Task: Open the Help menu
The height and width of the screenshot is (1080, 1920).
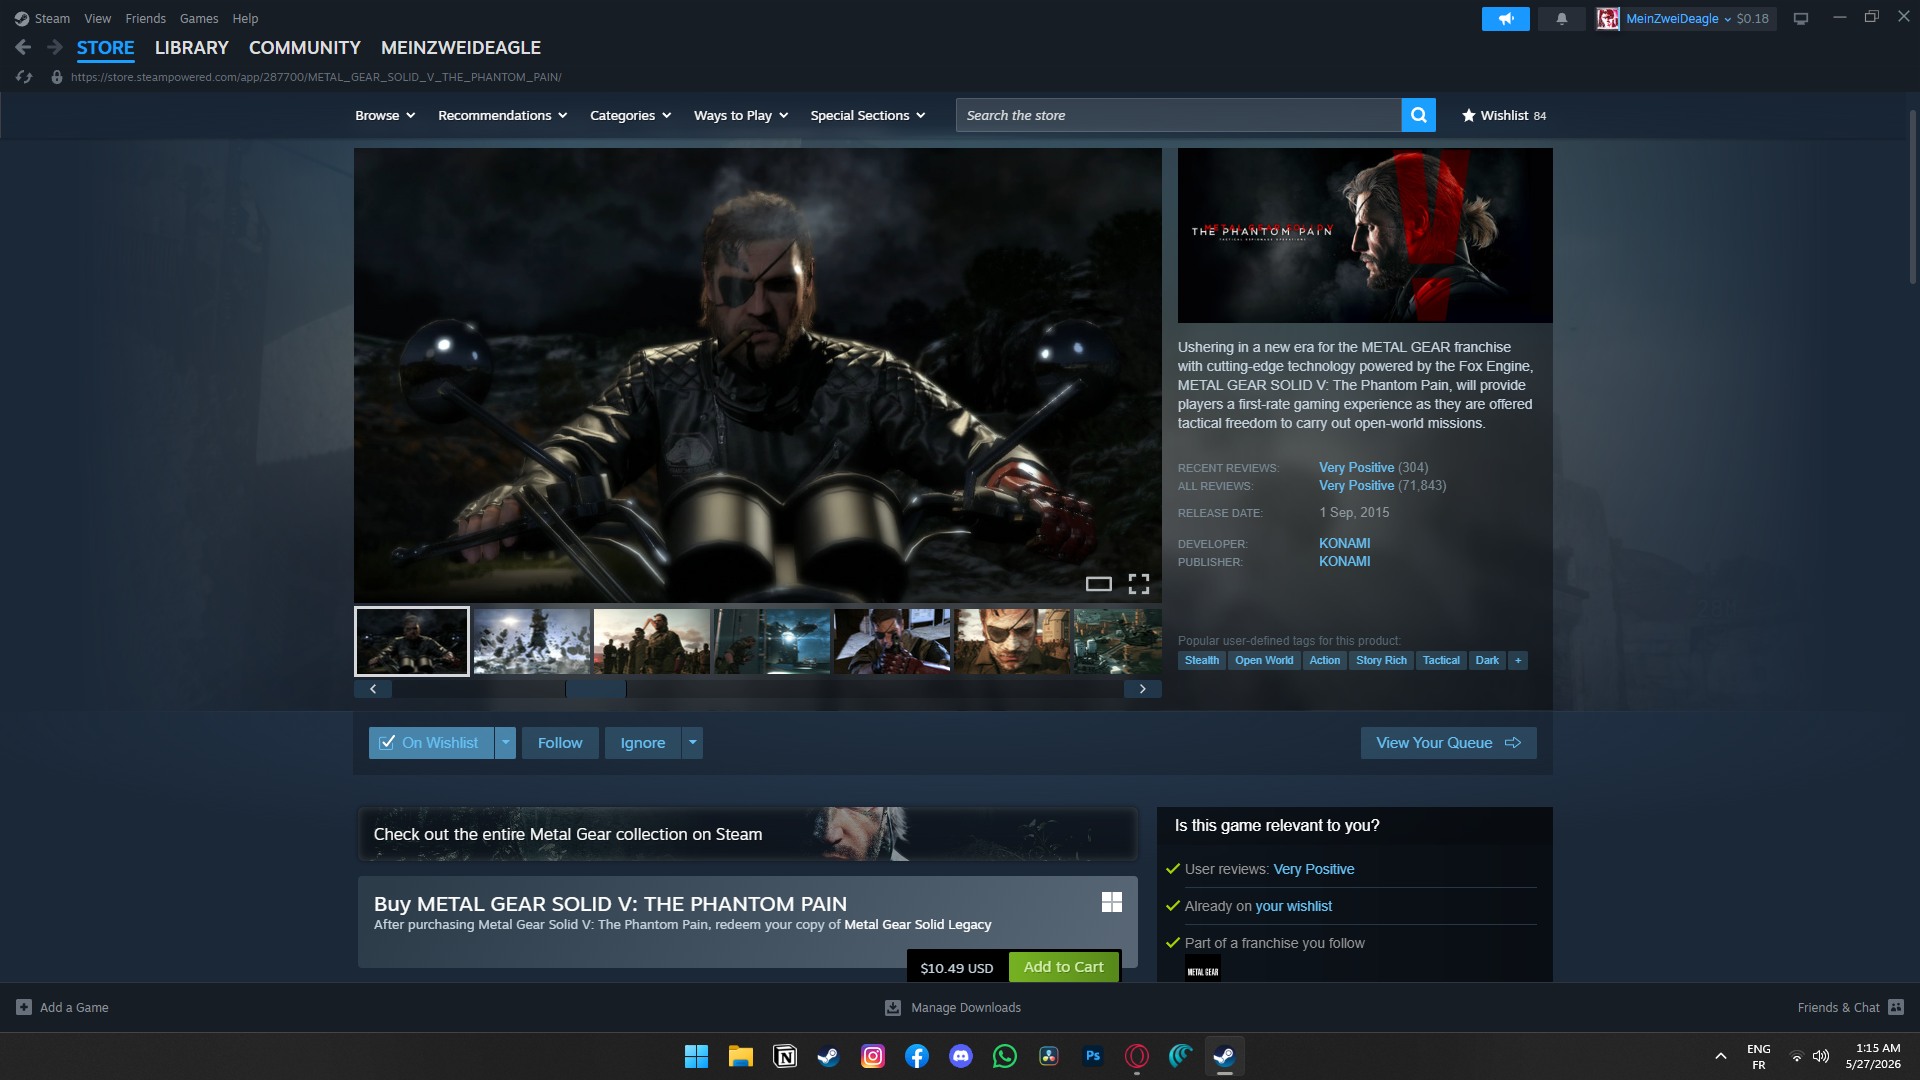Action: pyautogui.click(x=245, y=18)
